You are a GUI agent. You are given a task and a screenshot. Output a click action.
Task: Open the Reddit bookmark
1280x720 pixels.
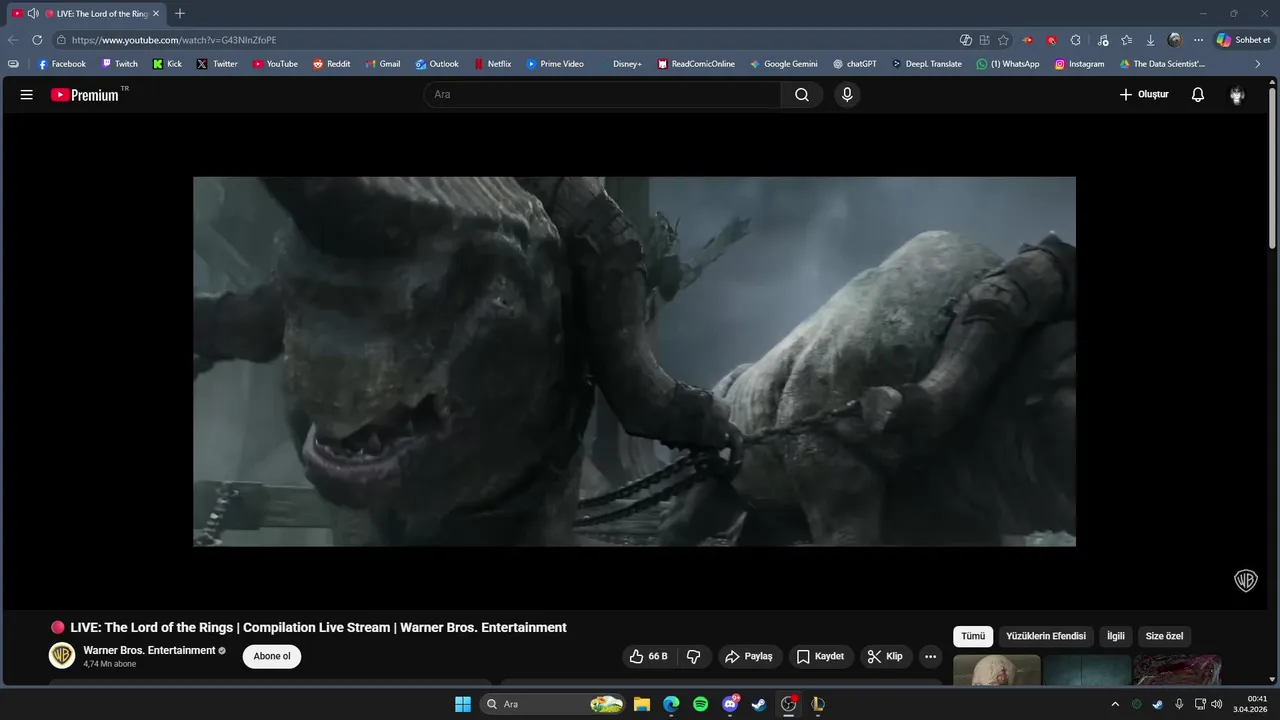tap(331, 64)
